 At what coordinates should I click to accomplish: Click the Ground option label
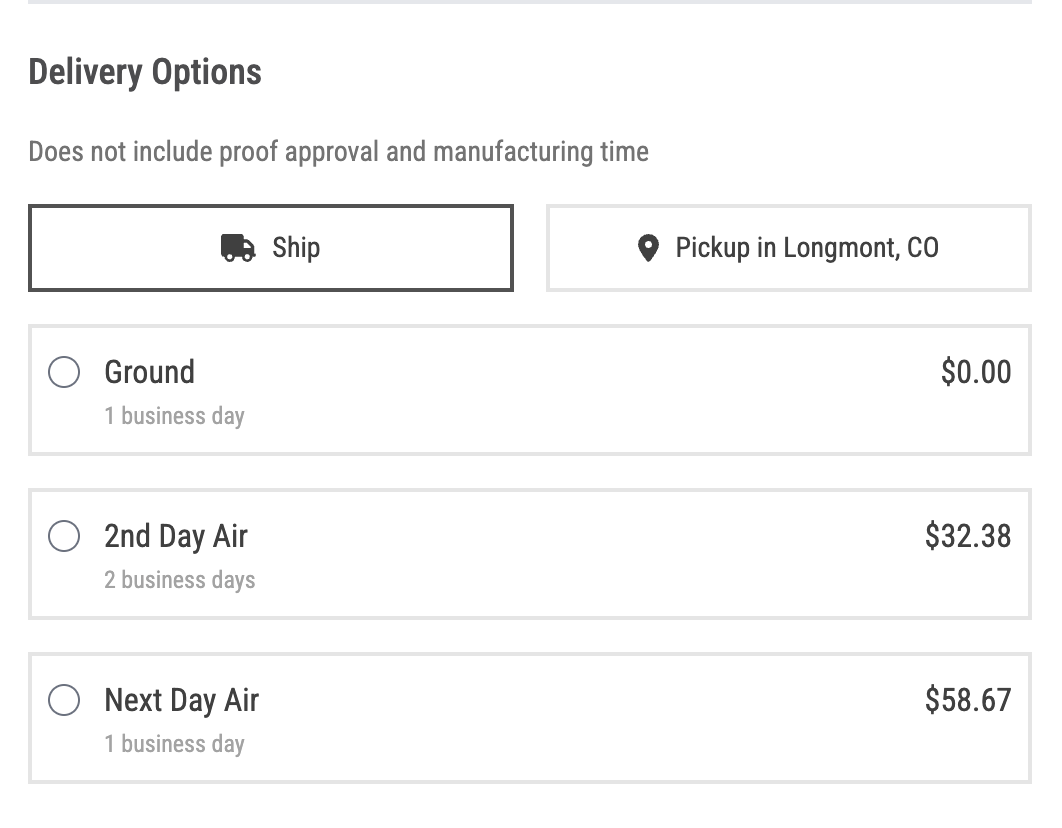(150, 372)
